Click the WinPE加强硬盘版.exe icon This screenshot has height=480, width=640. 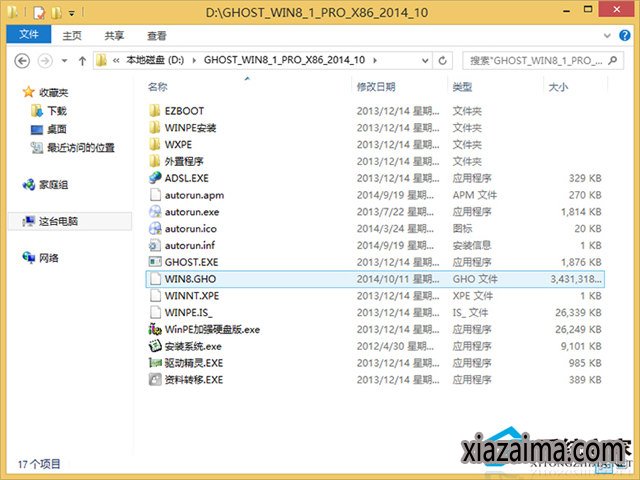155,329
